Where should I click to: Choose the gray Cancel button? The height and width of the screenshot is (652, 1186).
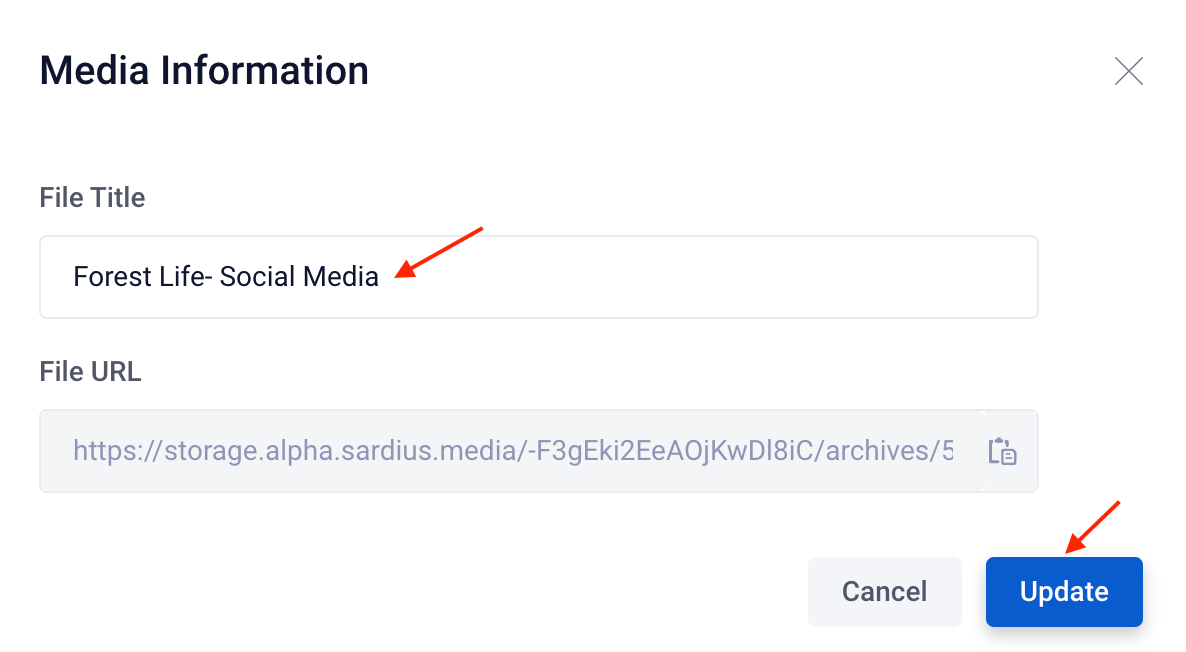click(884, 591)
